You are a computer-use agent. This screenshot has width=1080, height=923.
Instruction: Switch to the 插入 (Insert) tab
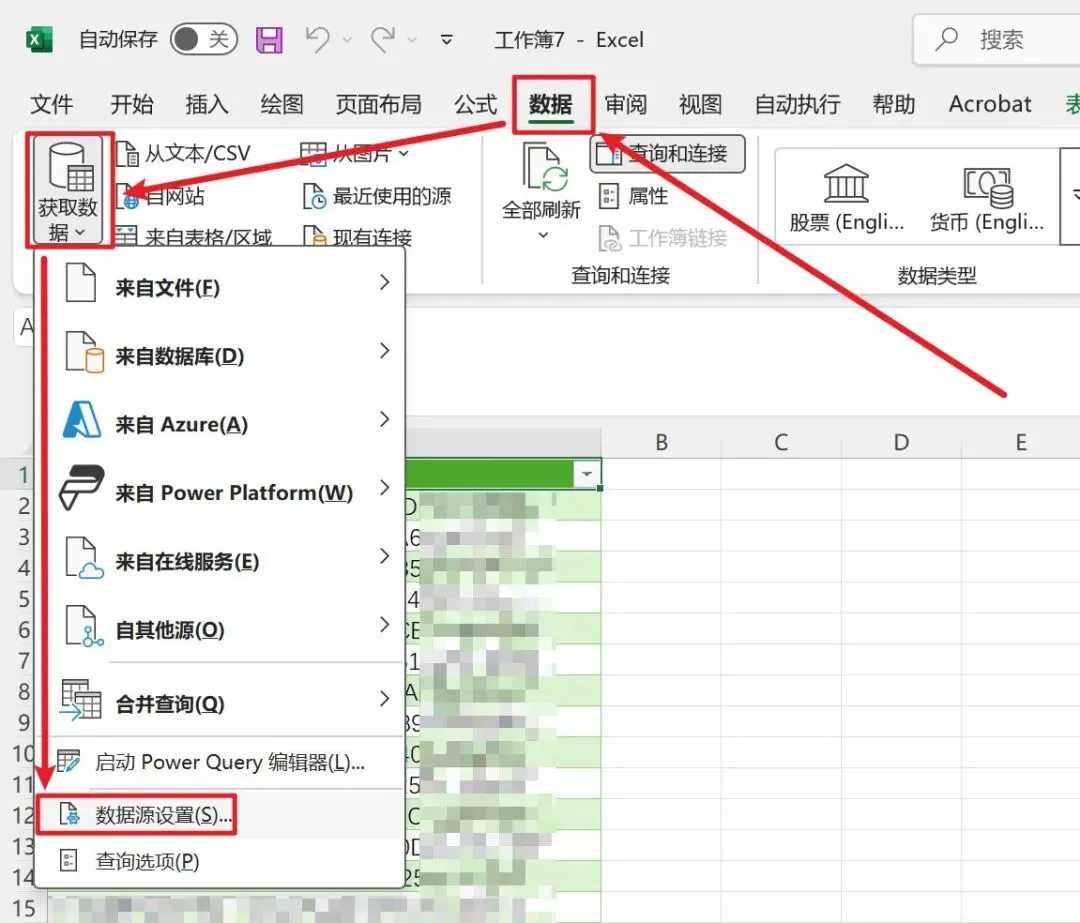207,105
